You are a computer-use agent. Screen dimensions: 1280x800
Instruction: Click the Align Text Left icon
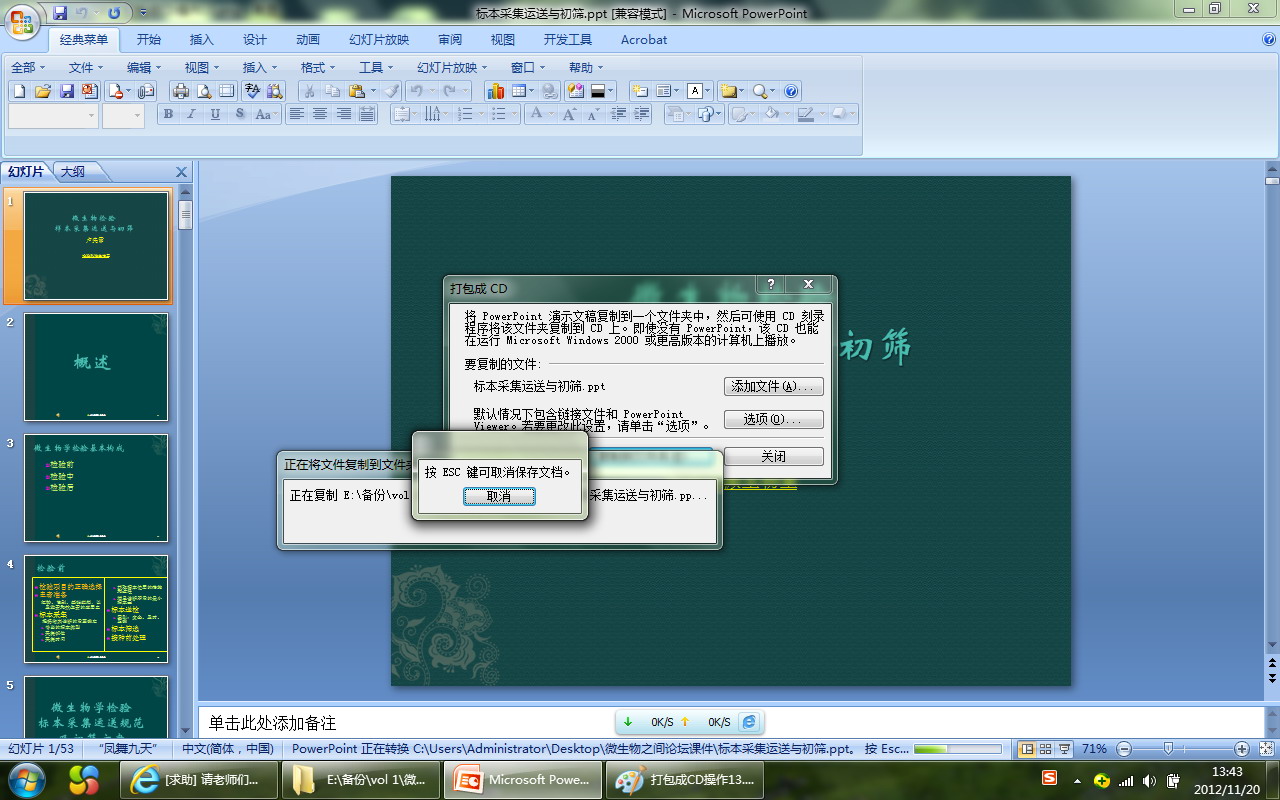(296, 115)
